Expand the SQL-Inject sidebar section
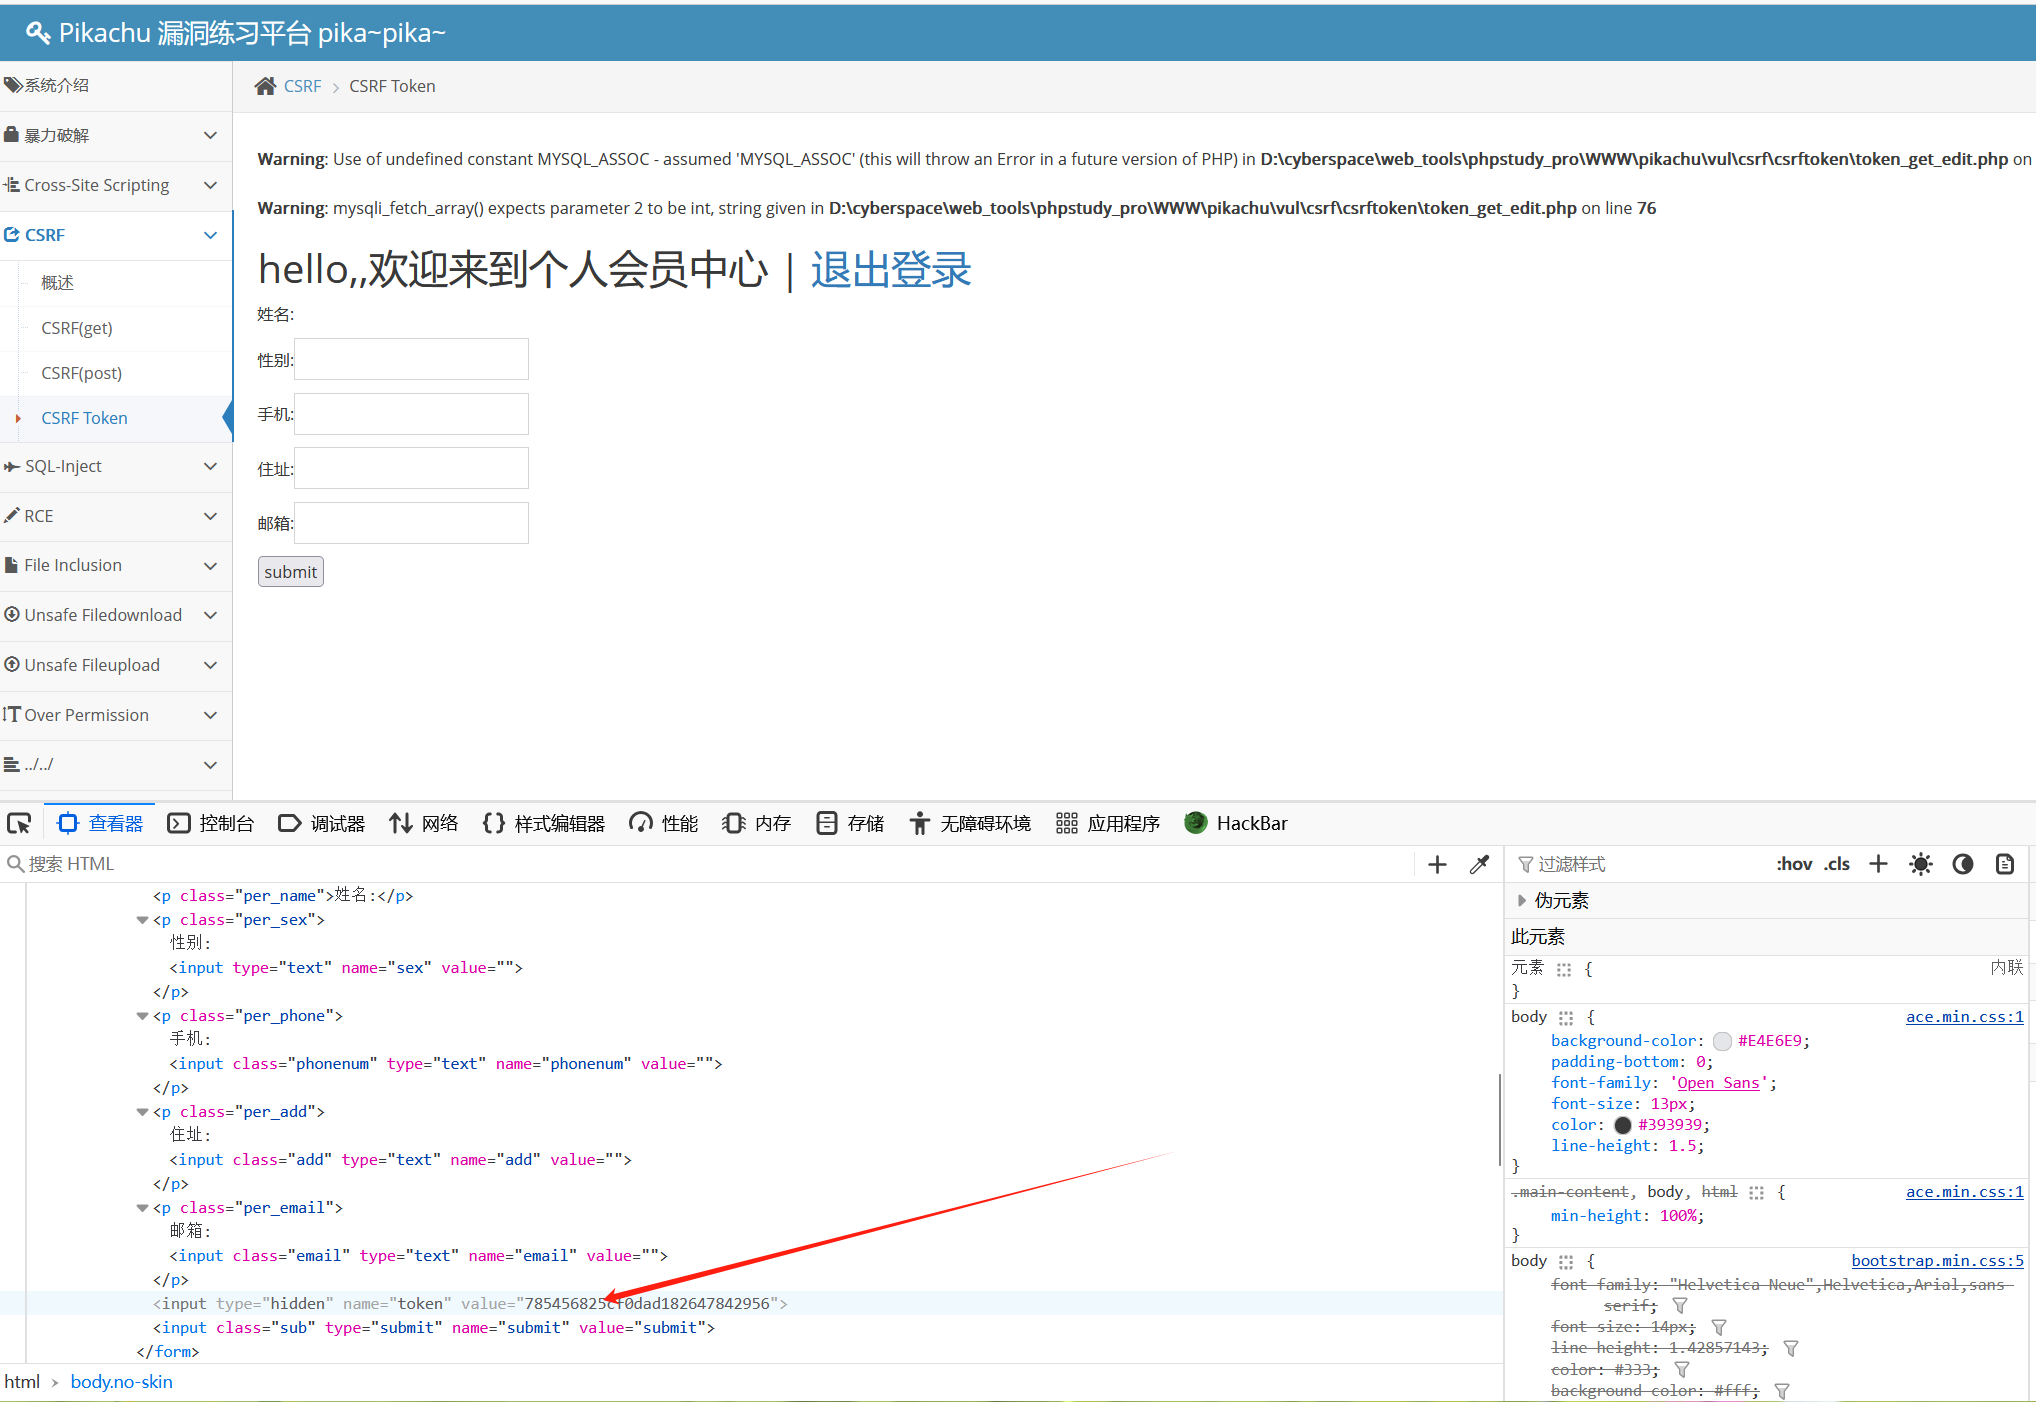The height and width of the screenshot is (1402, 2036). tap(210, 466)
